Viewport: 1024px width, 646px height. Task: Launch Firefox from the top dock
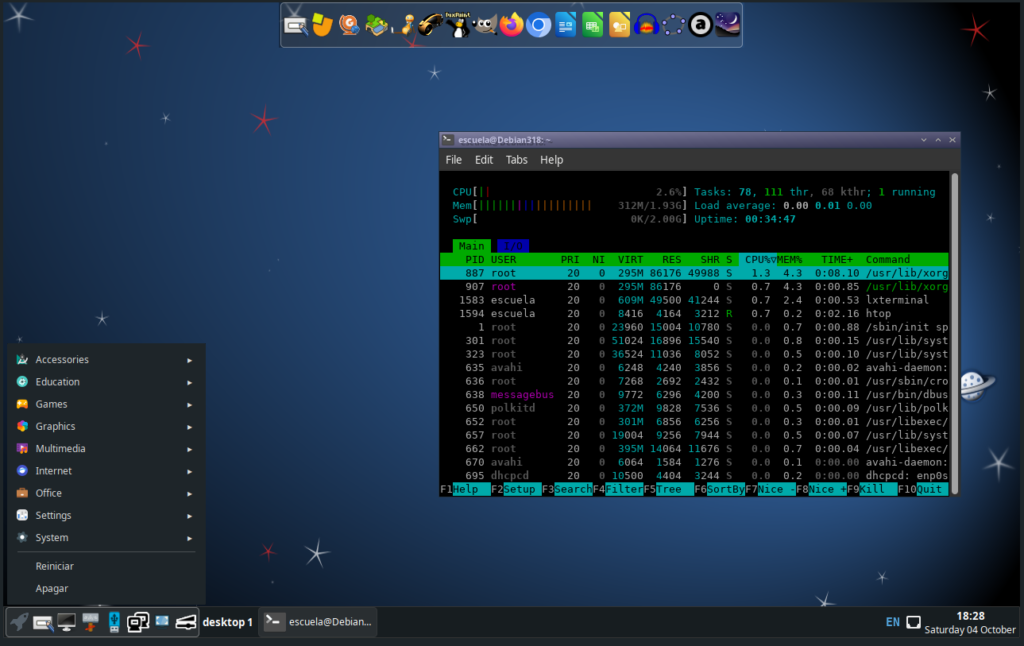(512, 25)
